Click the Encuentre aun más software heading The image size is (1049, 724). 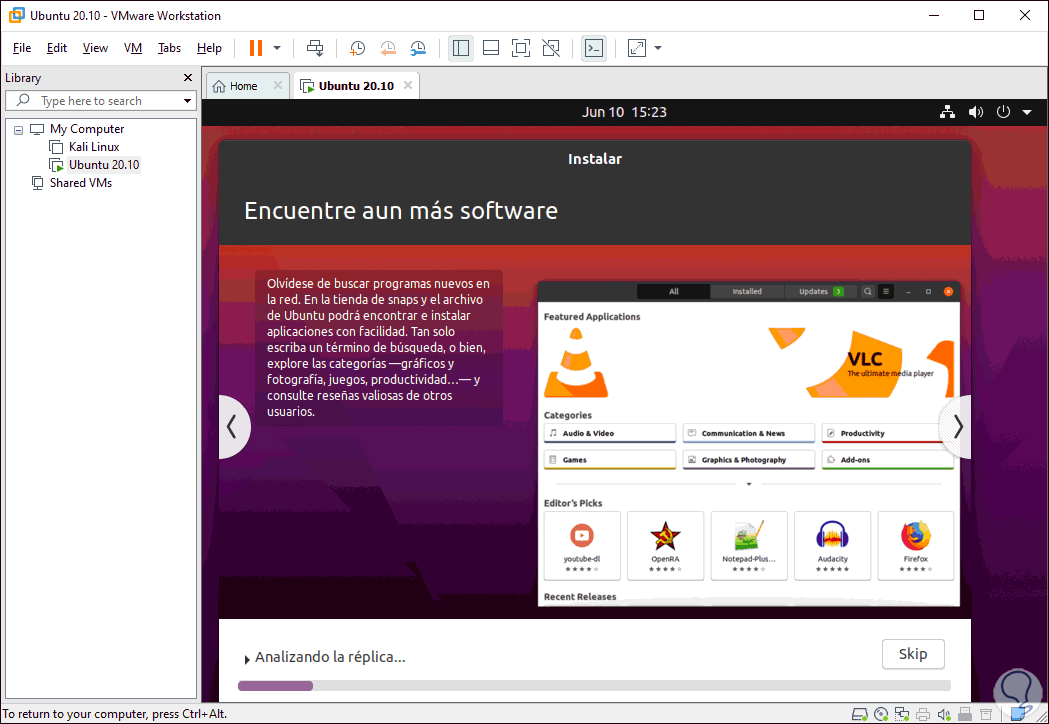click(x=401, y=211)
